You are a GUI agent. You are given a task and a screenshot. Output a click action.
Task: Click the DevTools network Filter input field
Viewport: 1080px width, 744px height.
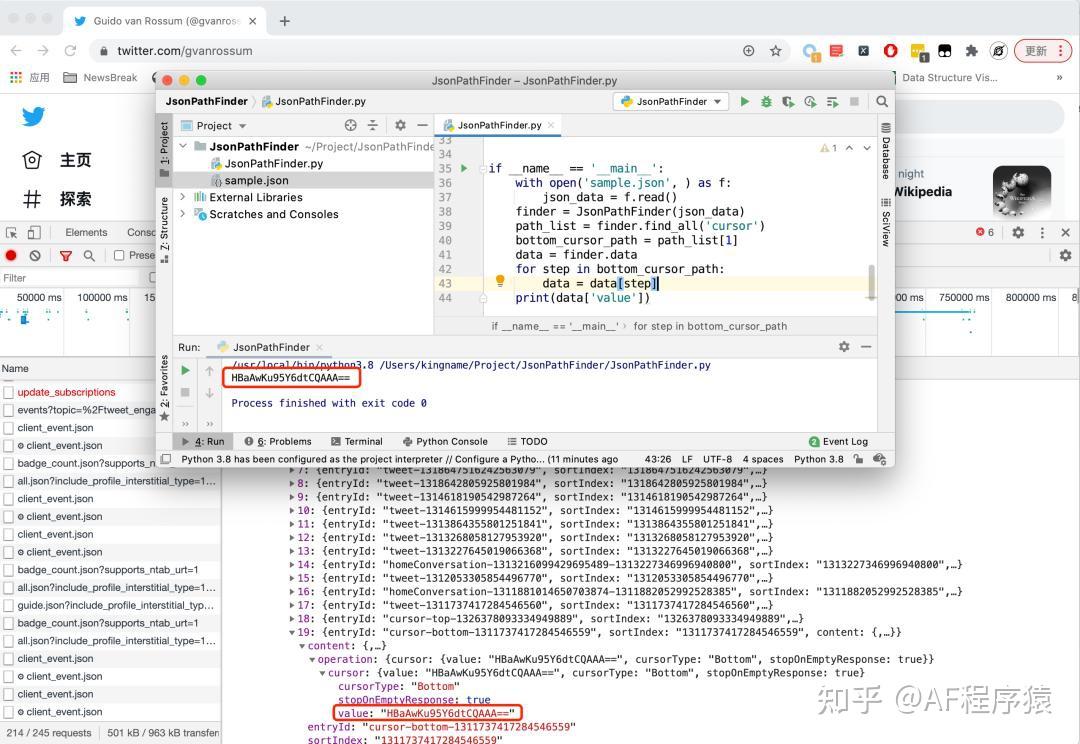(x=70, y=278)
